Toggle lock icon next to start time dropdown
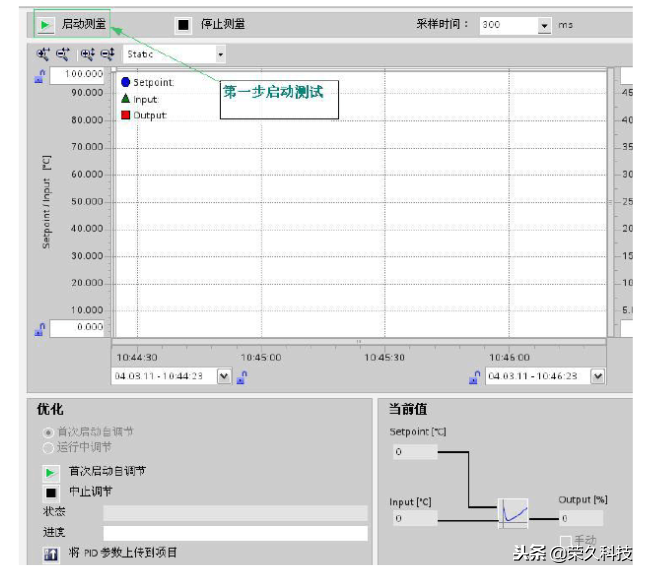The image size is (647, 576). pos(243,377)
